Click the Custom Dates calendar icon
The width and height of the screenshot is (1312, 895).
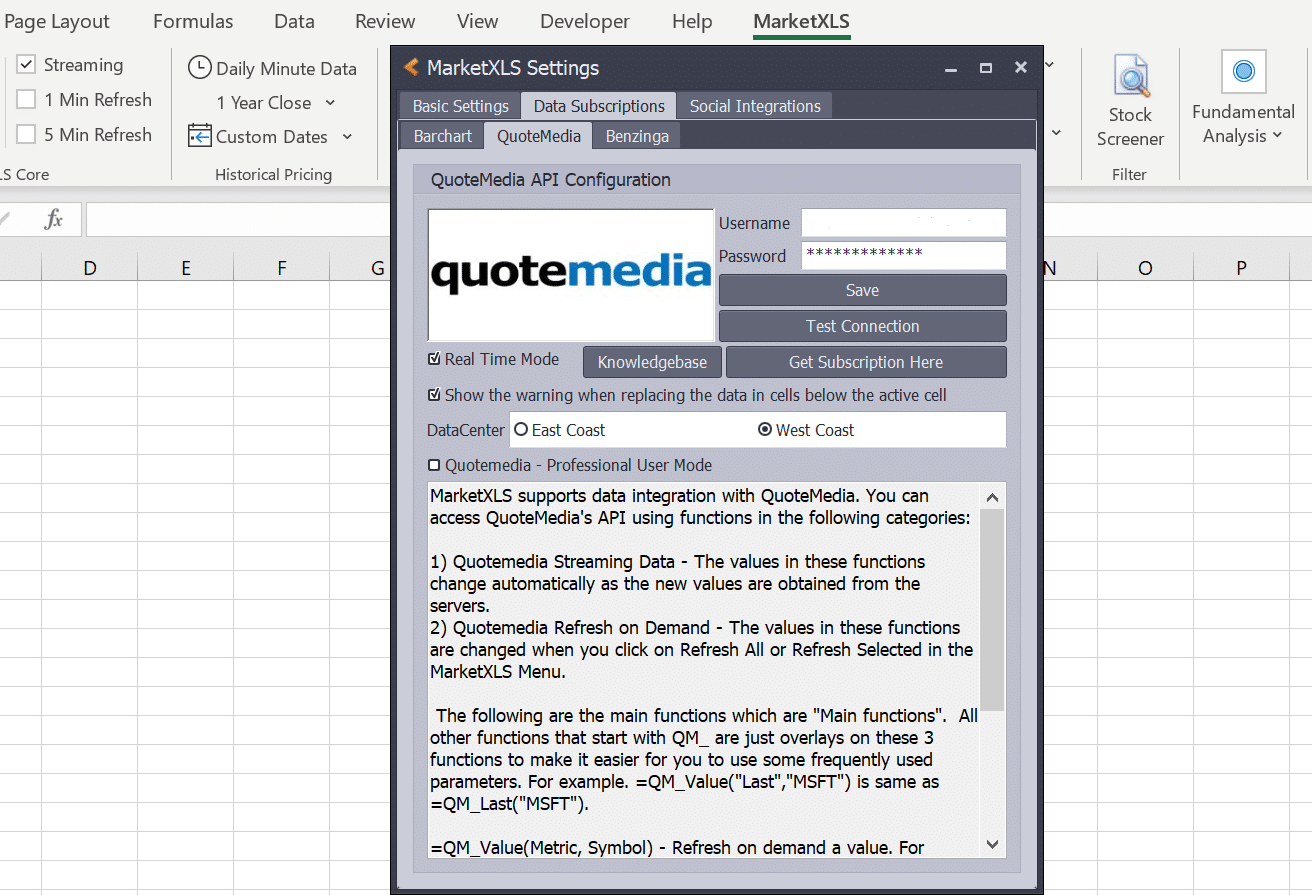pos(200,136)
